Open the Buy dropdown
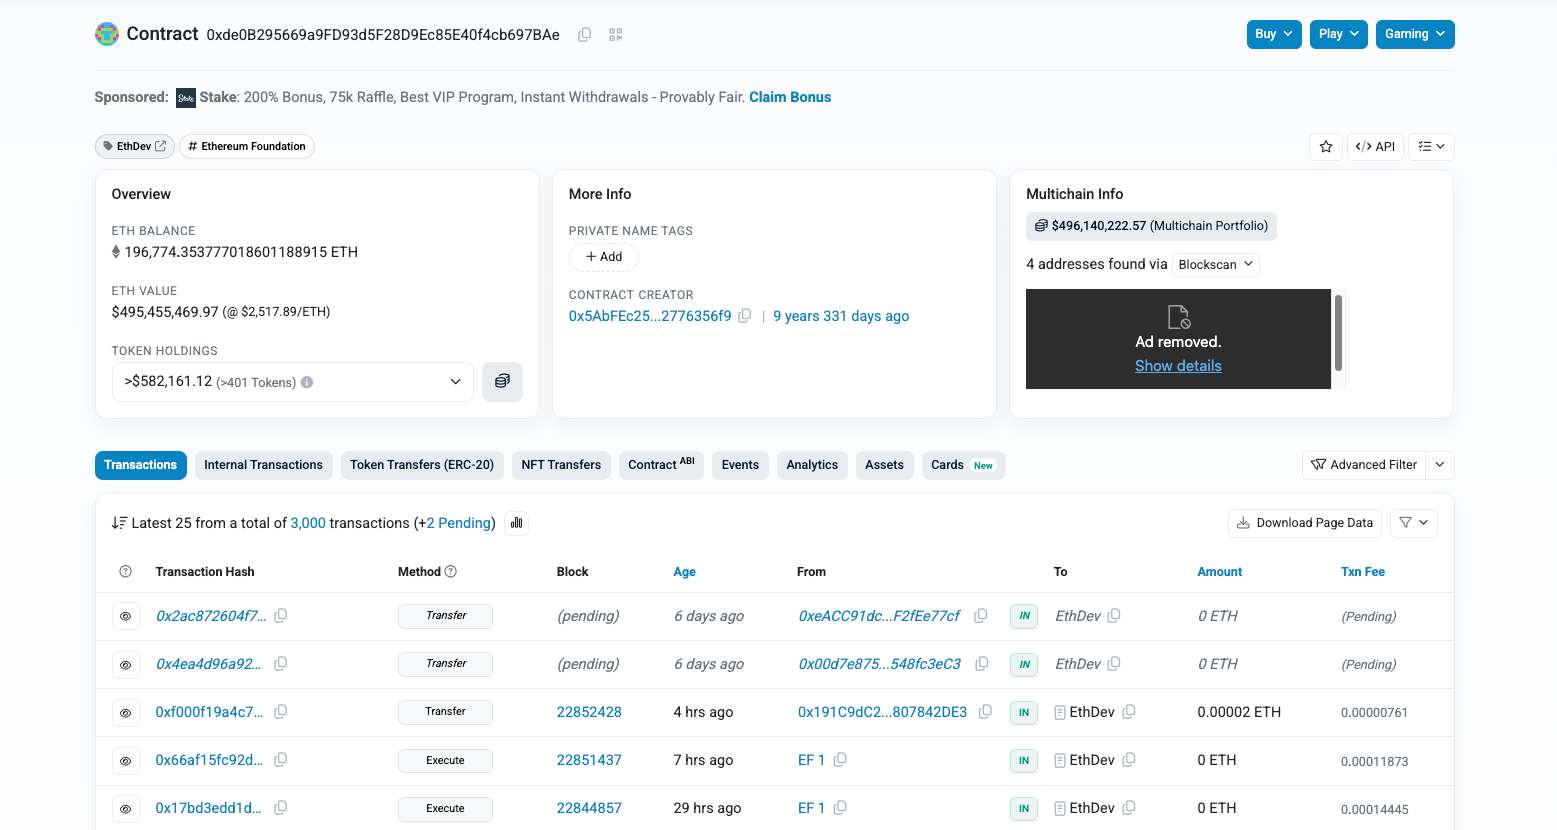The image size is (1557, 830). (x=1274, y=34)
